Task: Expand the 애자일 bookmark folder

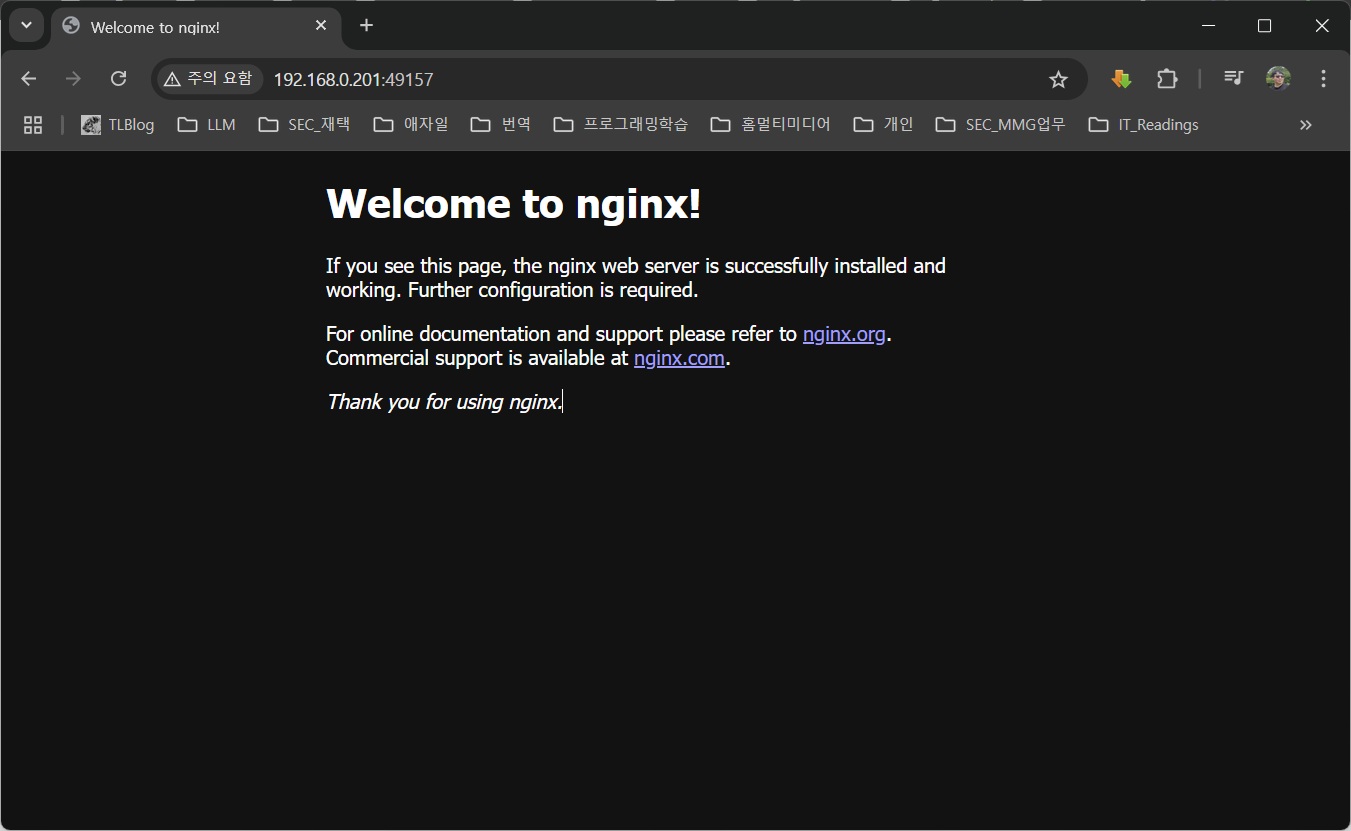Action: pos(411,125)
